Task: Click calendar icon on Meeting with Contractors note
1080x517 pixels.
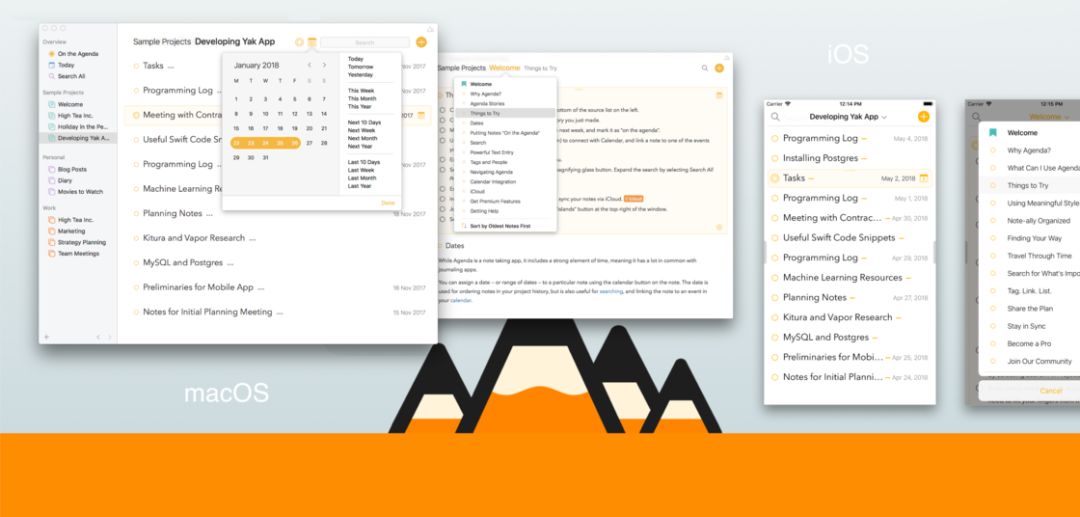Action: tap(422, 115)
